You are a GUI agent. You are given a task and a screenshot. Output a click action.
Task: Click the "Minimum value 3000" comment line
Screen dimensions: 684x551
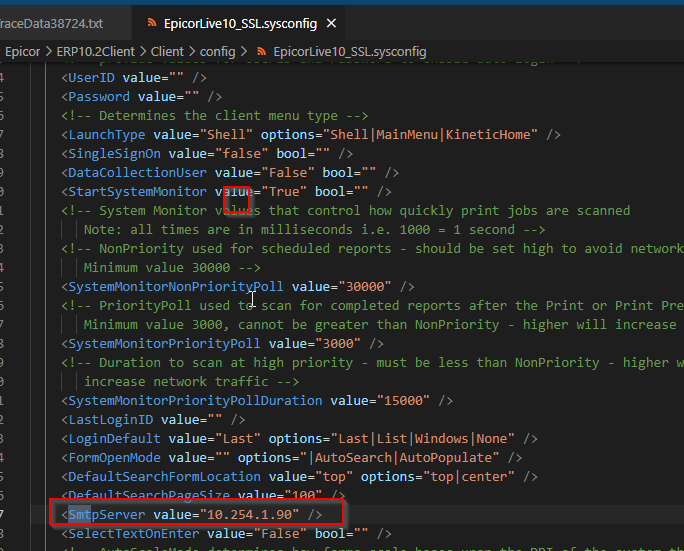point(380,325)
